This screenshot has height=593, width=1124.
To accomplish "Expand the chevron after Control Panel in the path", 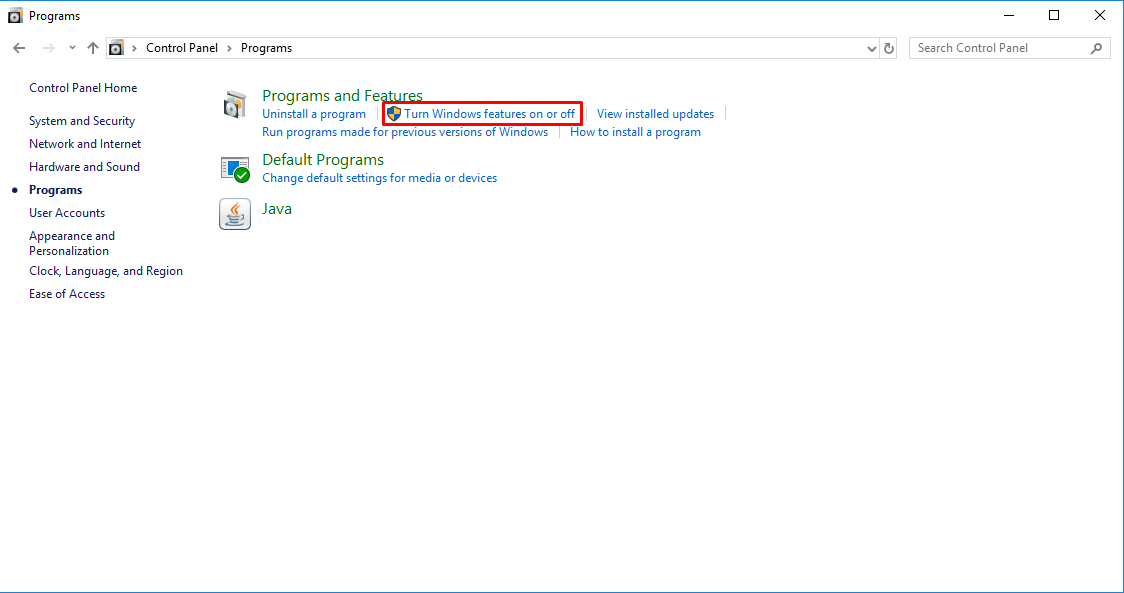I will tap(229, 48).
